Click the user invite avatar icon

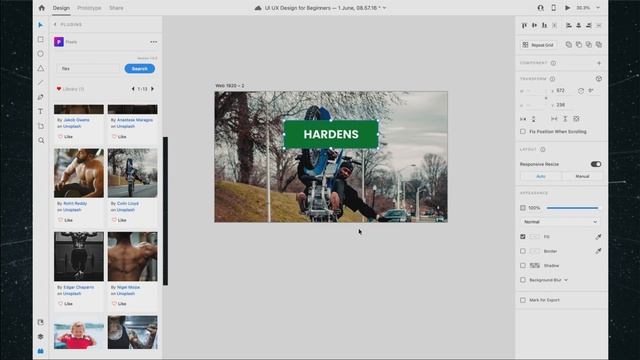point(540,8)
